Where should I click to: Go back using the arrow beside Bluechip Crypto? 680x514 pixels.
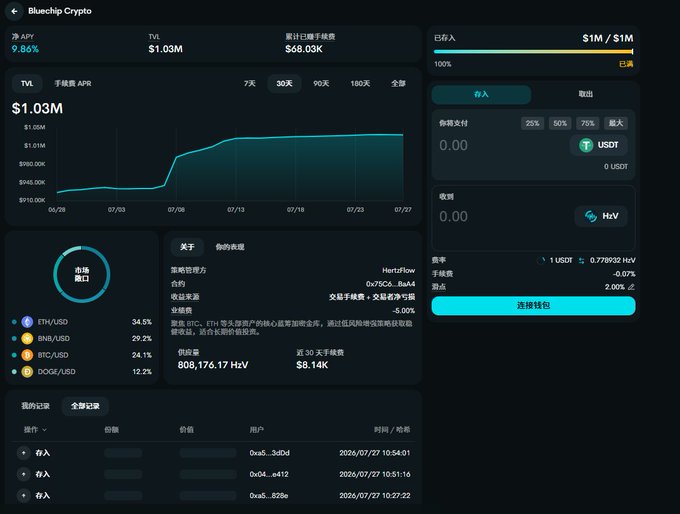coord(14,11)
